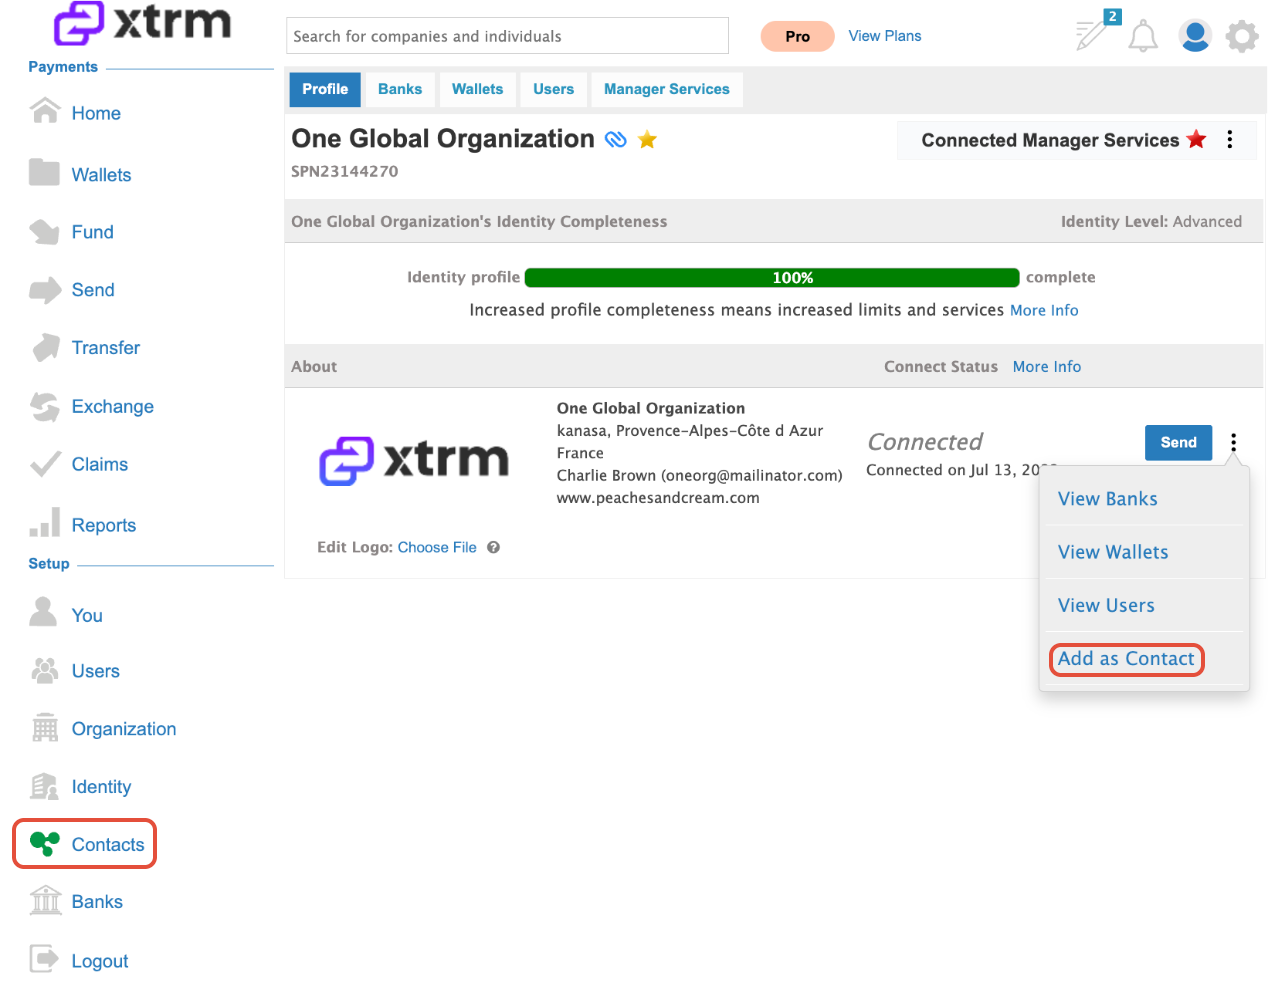
Task: Switch to the Wallets tab
Action: pyautogui.click(x=477, y=89)
